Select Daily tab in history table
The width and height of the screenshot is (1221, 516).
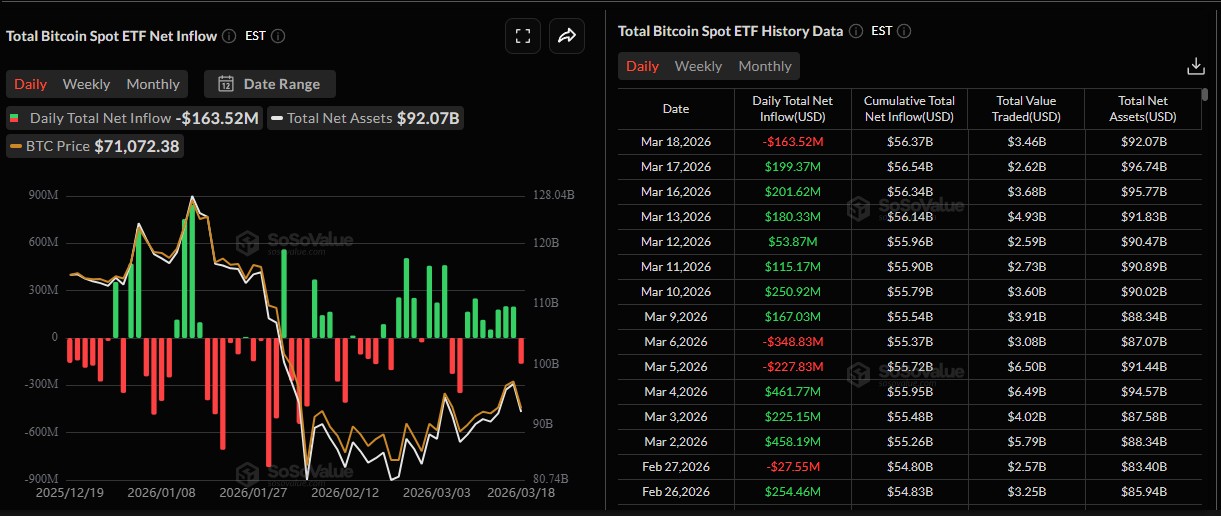coord(642,66)
